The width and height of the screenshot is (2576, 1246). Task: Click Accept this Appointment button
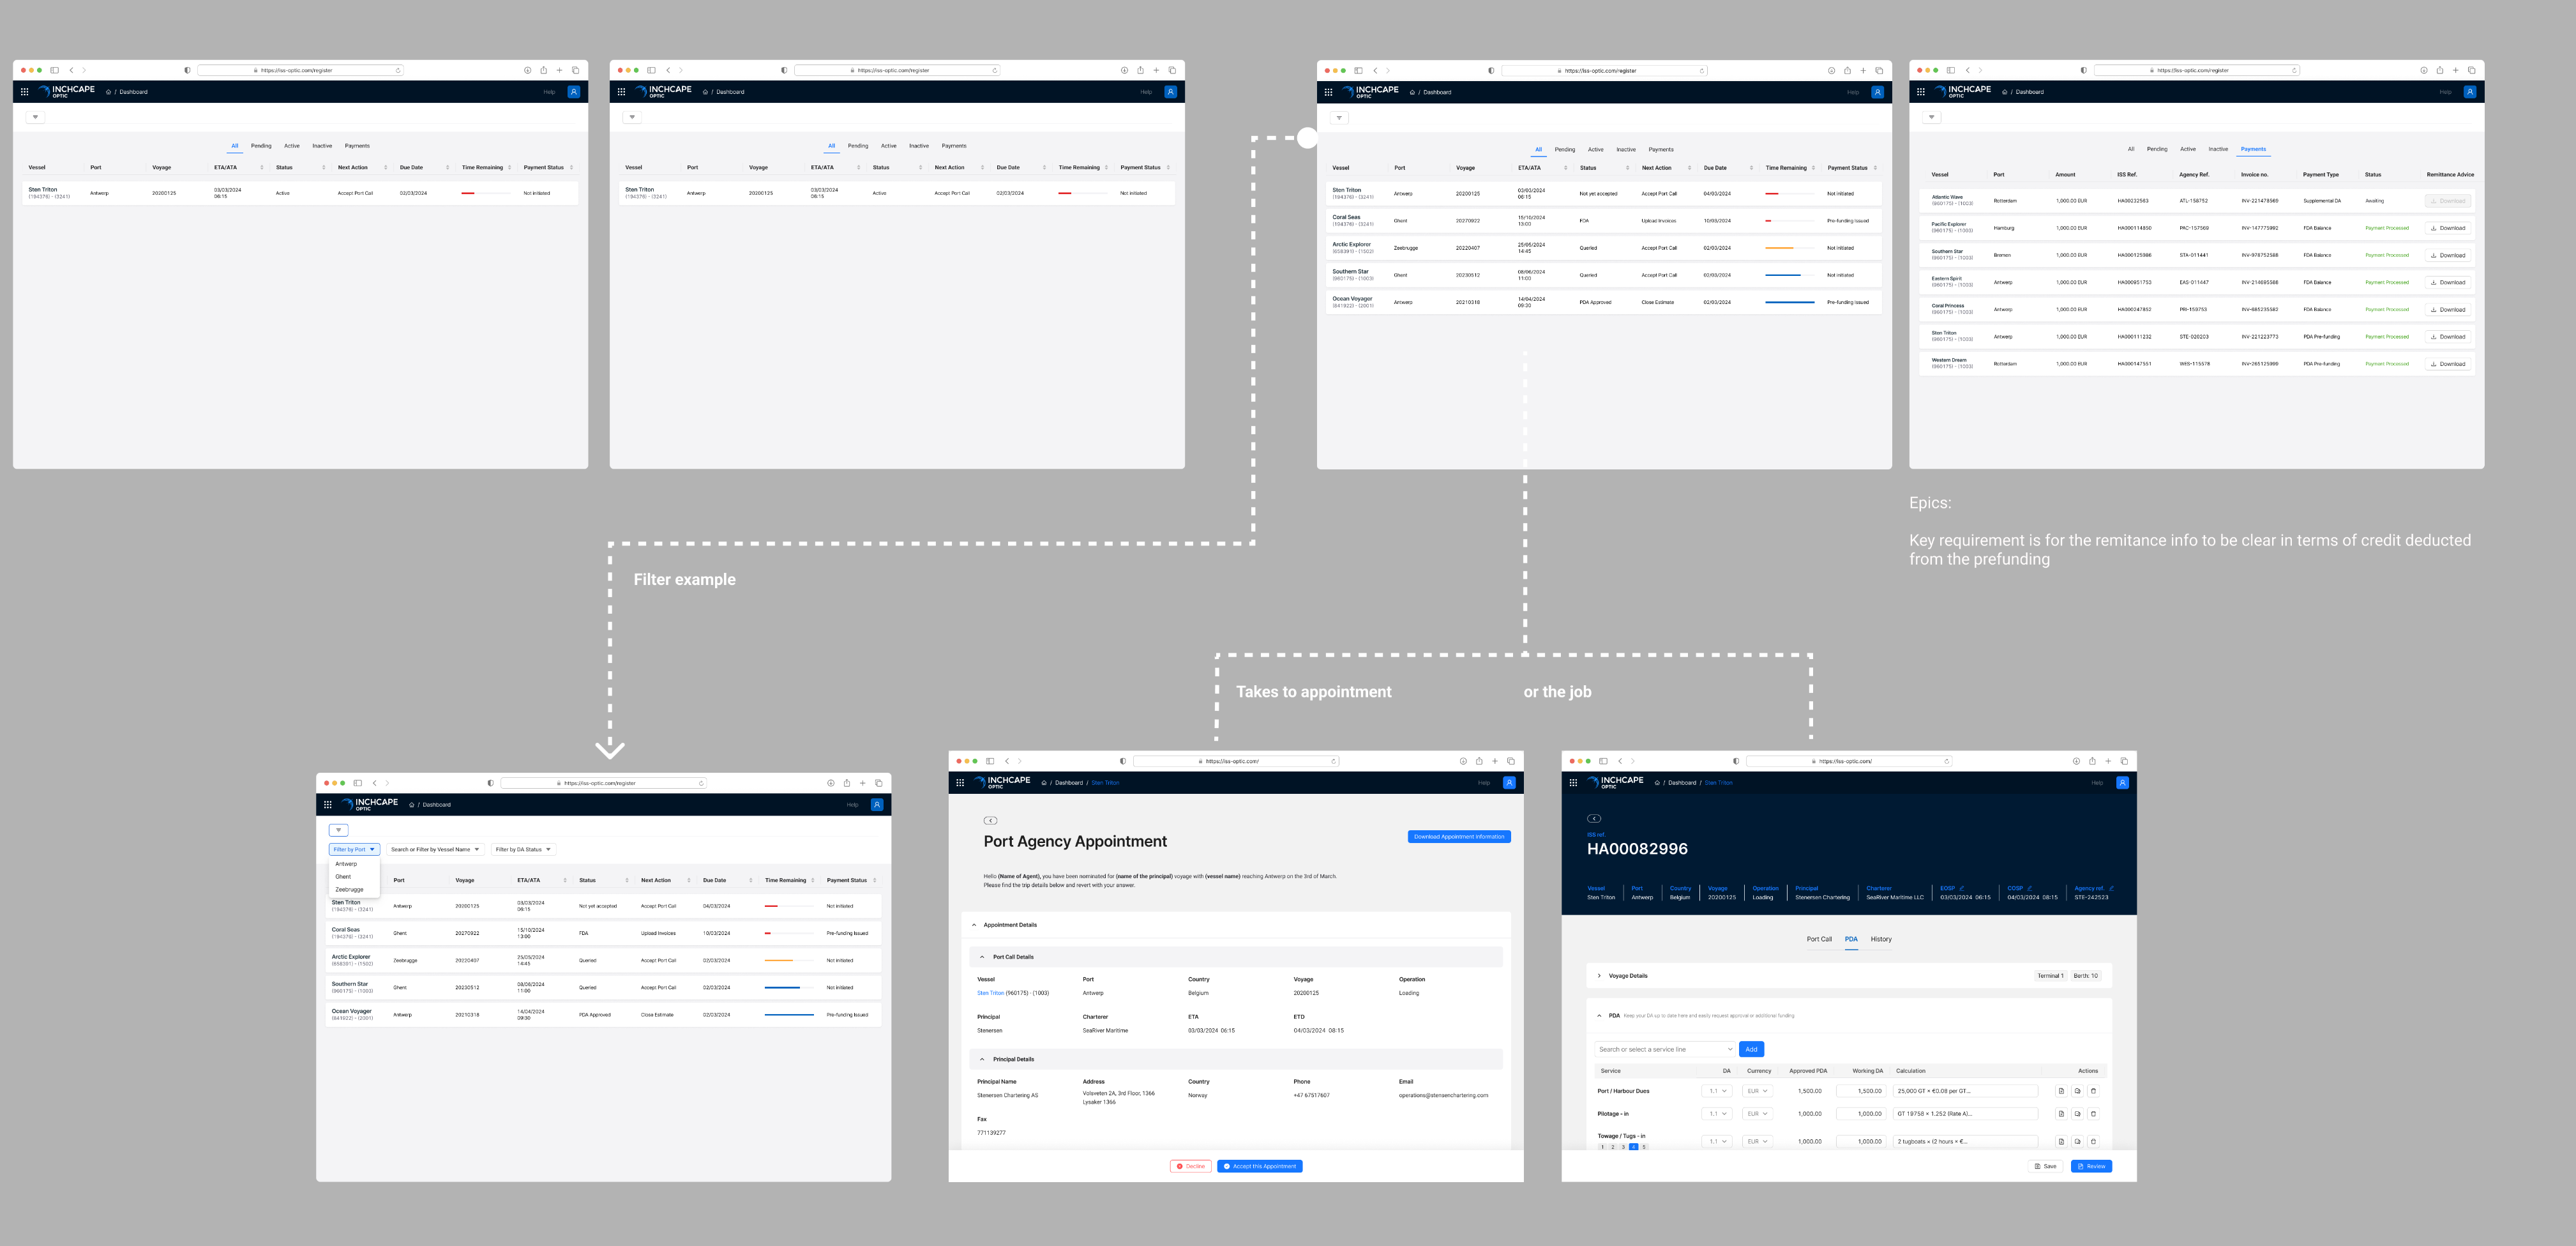pyautogui.click(x=1259, y=1166)
